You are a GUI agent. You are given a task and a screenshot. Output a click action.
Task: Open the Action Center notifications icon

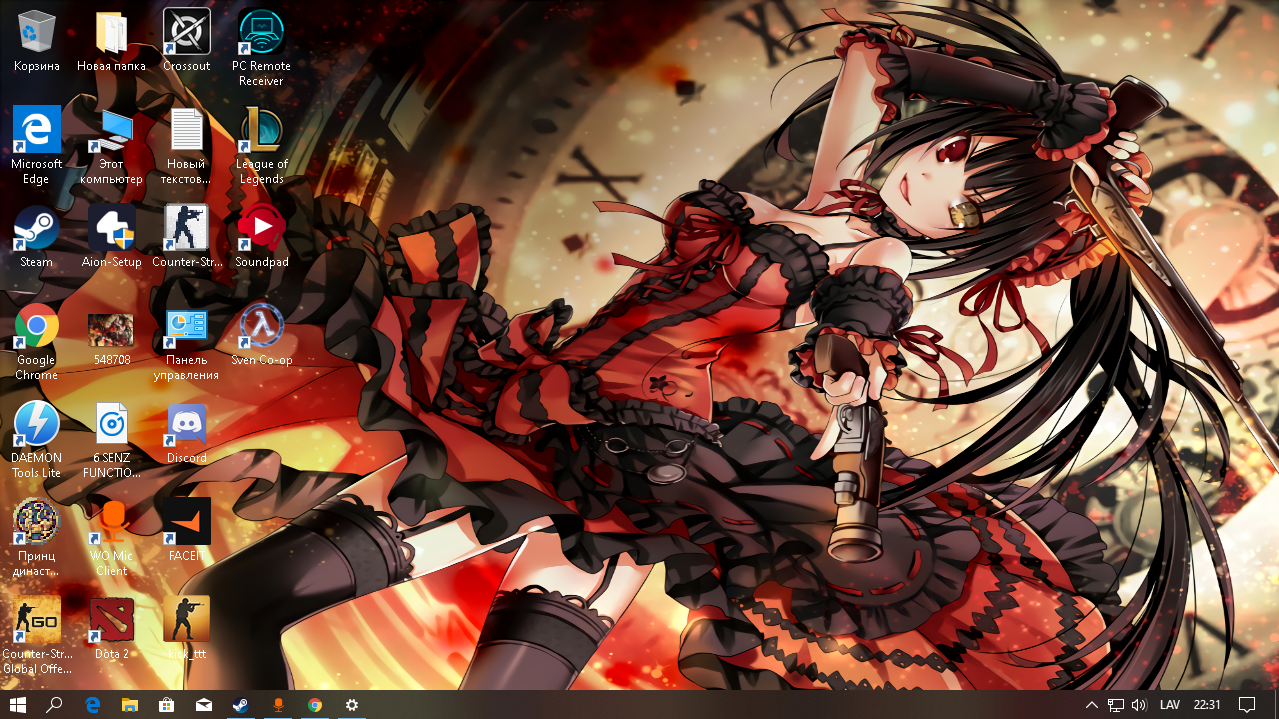tap(1247, 705)
